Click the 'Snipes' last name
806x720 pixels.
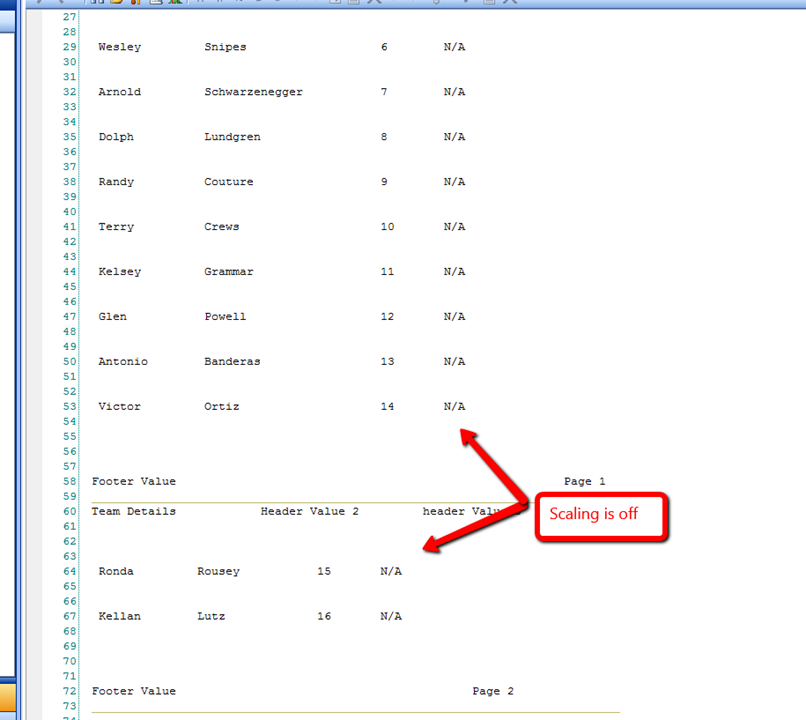coord(225,47)
